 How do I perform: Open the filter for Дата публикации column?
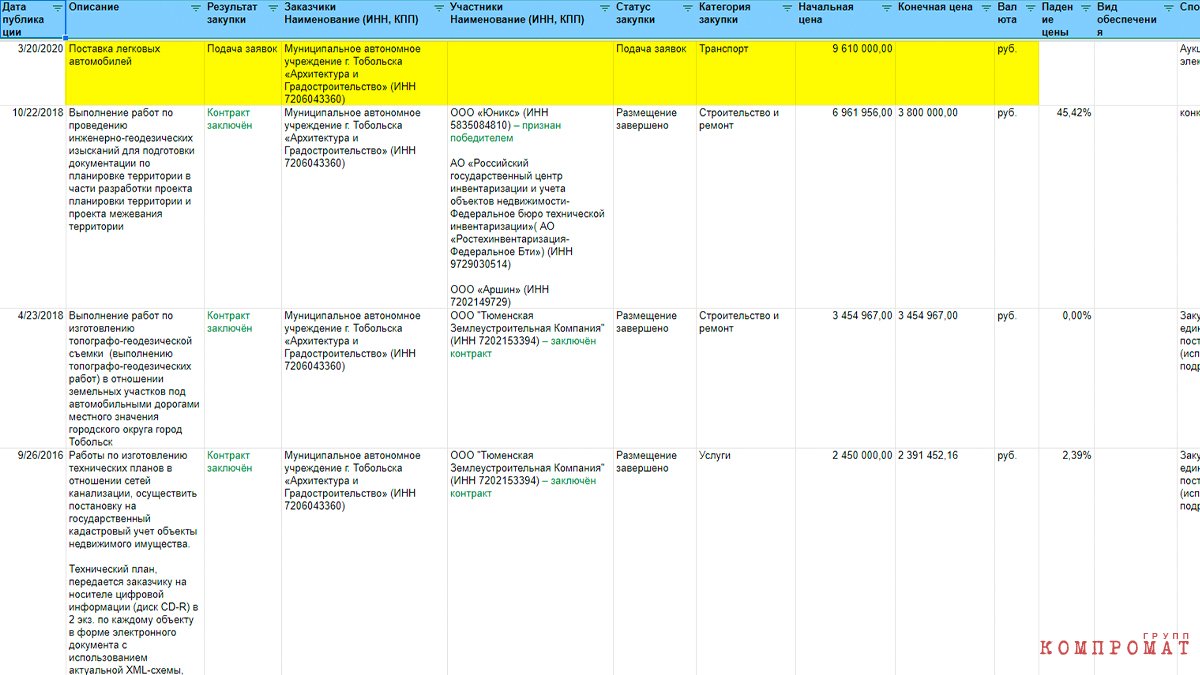click(58, 7)
